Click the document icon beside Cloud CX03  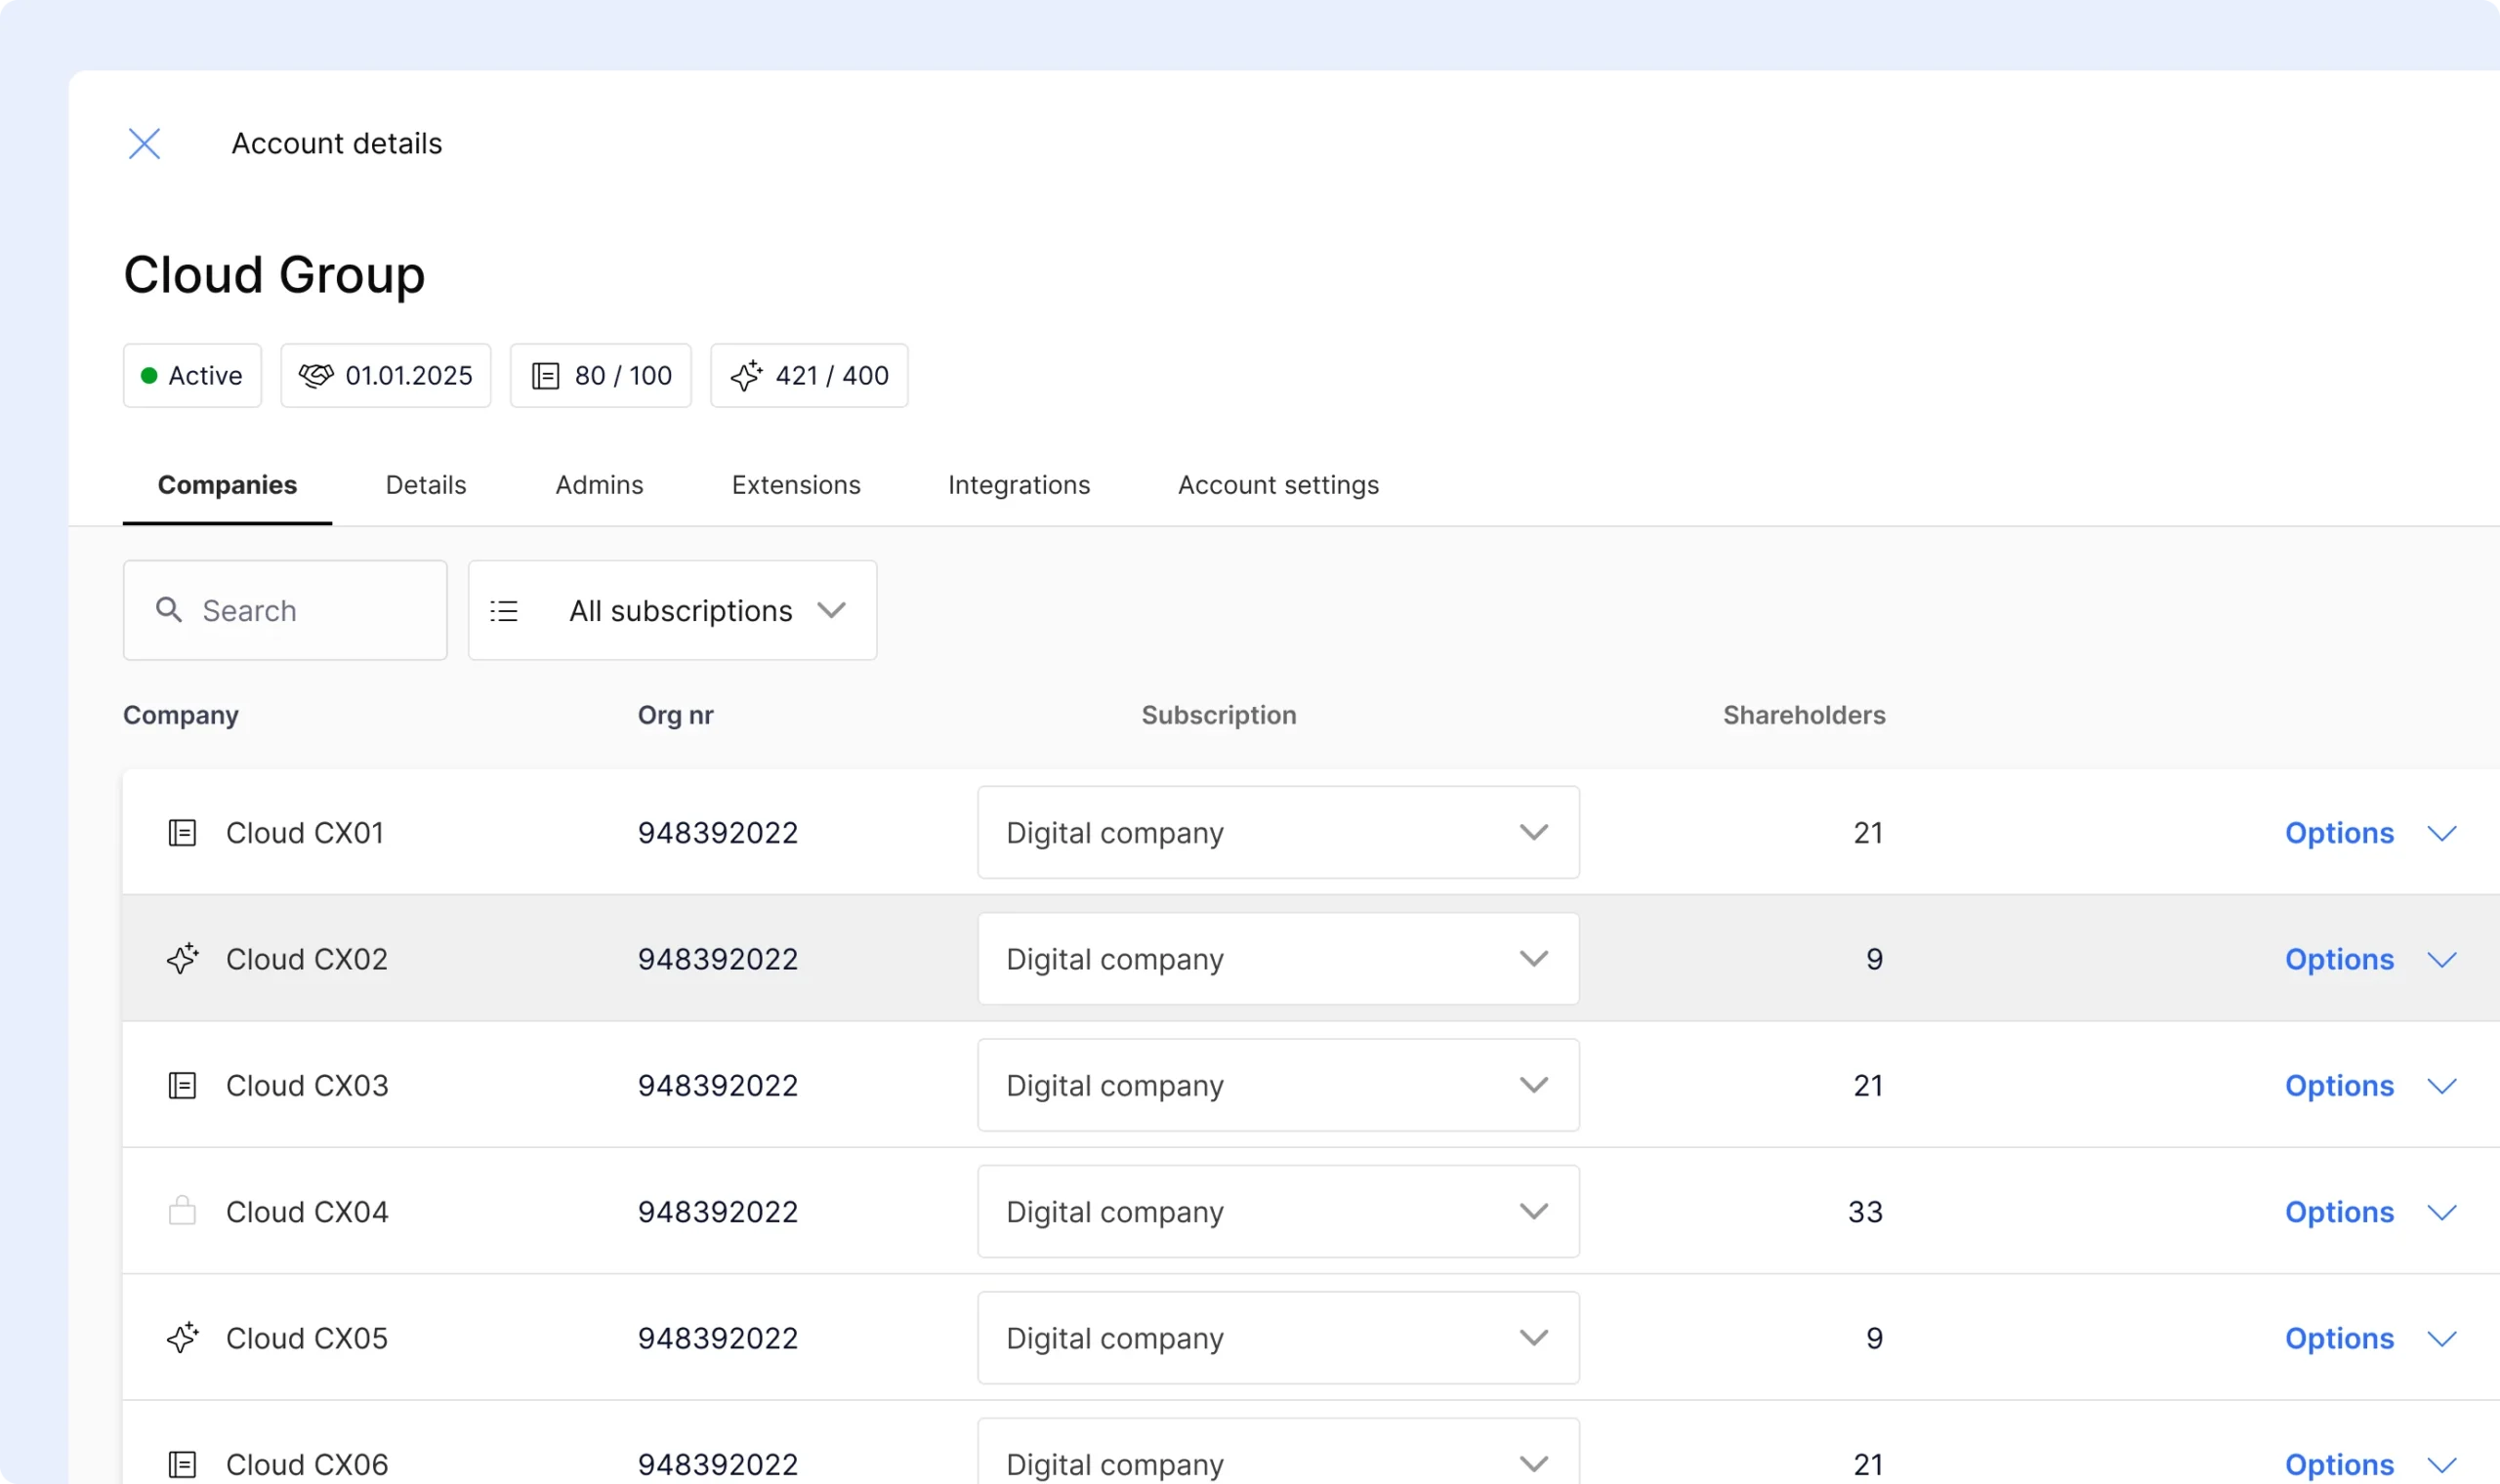[x=182, y=1086]
